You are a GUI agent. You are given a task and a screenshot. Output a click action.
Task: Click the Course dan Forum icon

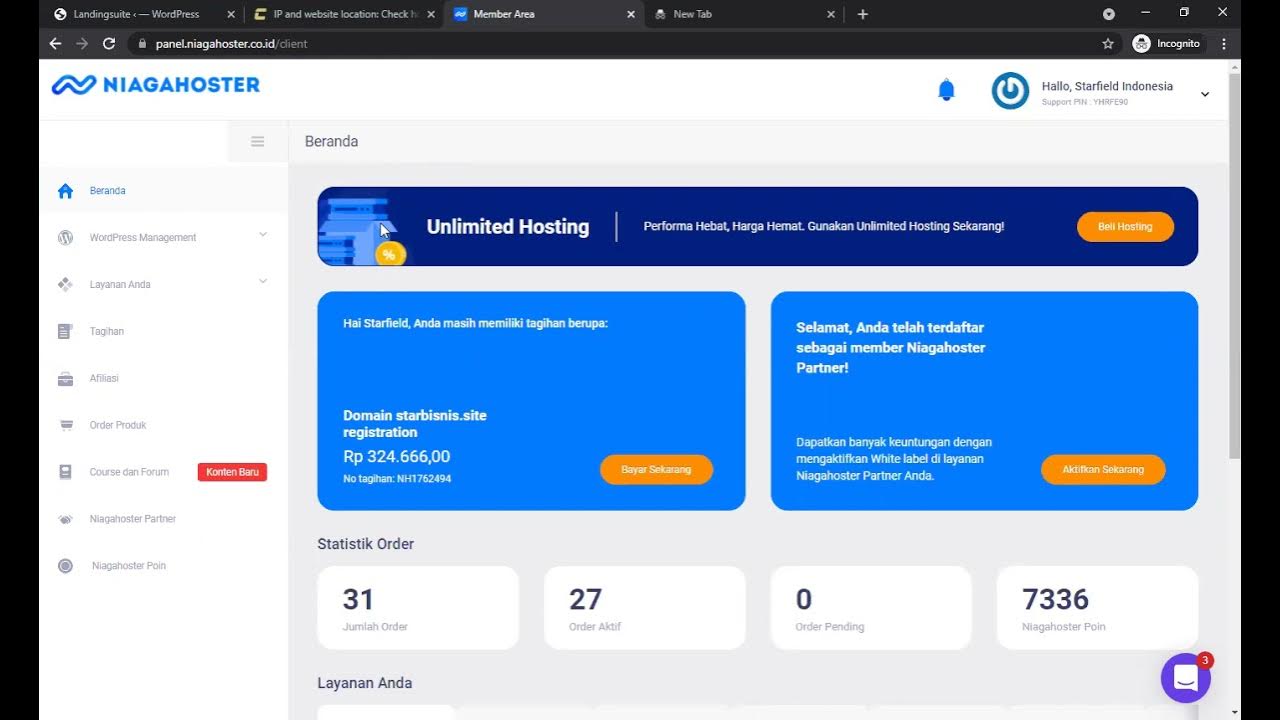click(x=65, y=472)
